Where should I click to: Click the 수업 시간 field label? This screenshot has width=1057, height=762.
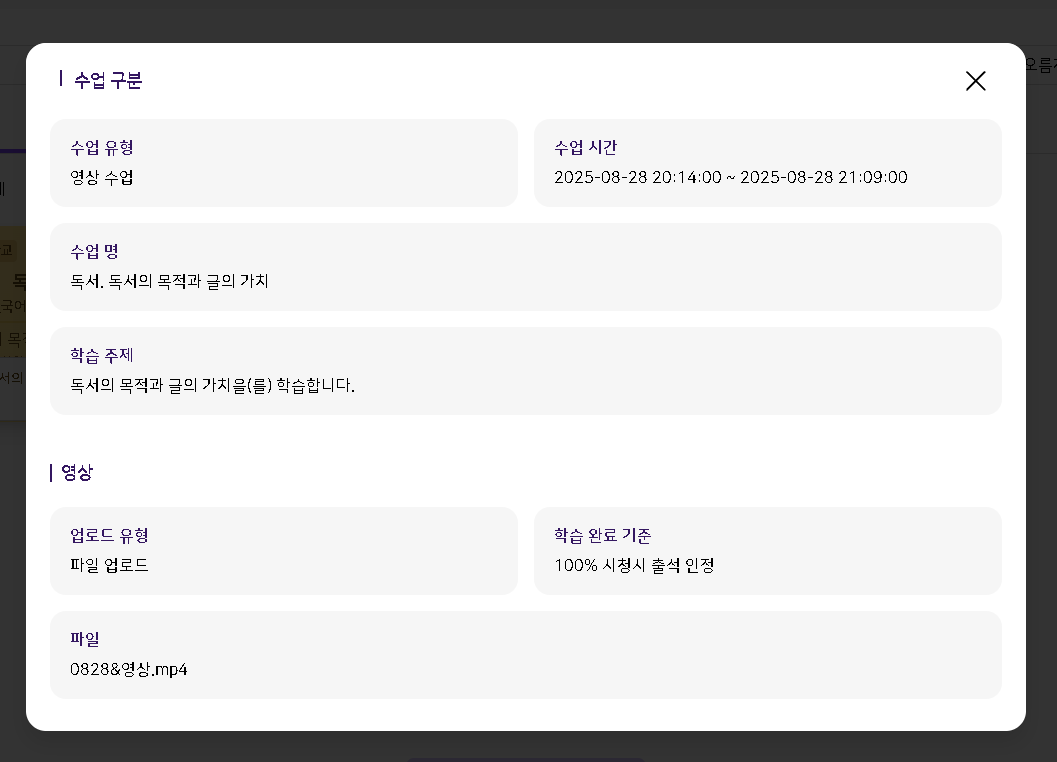point(586,148)
